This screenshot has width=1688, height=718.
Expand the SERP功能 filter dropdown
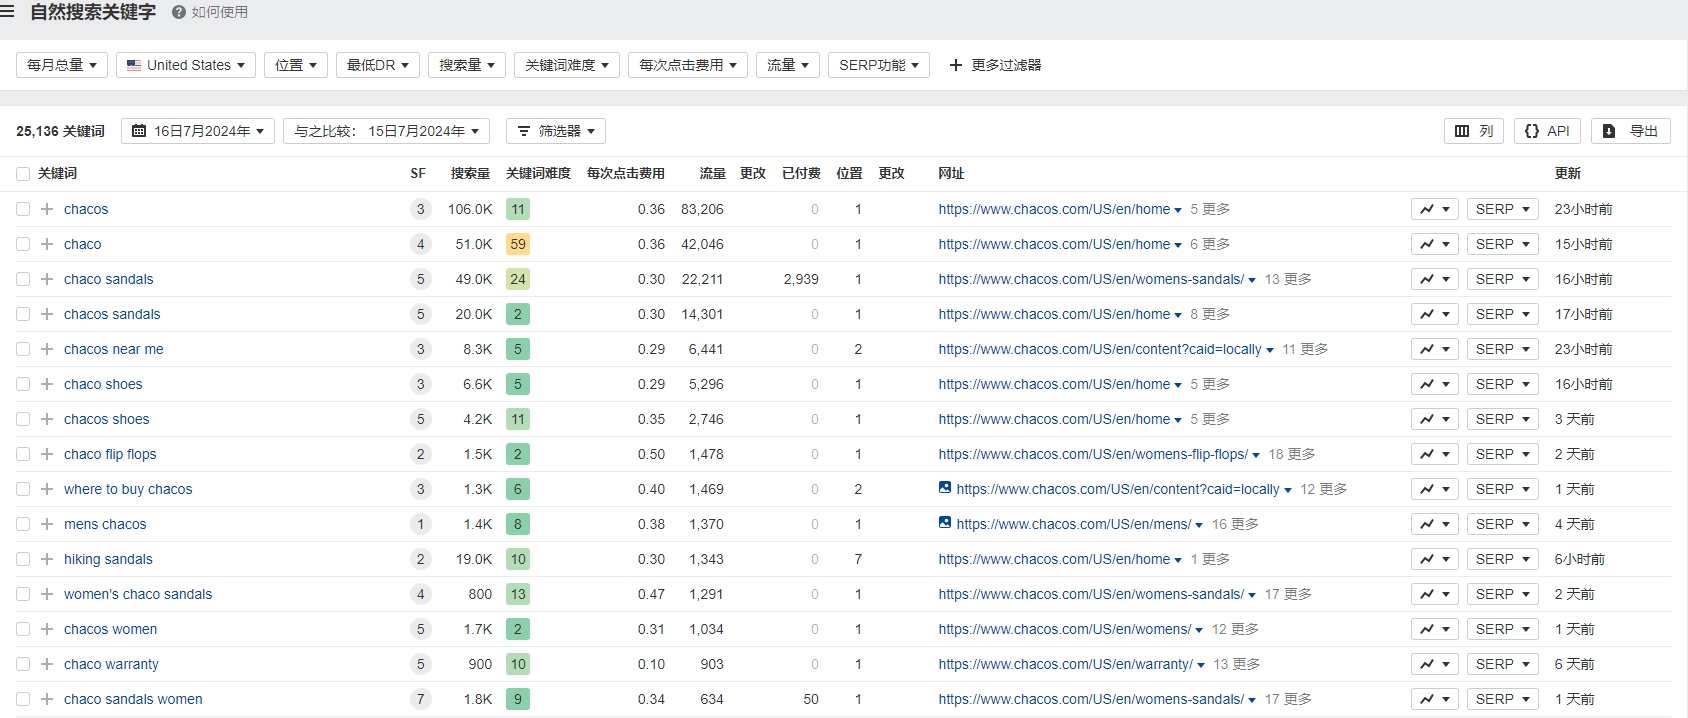coord(879,65)
